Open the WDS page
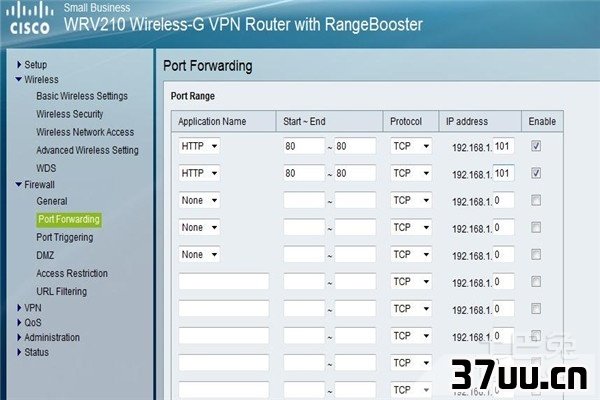Viewport: 600px width, 400px height. point(46,168)
